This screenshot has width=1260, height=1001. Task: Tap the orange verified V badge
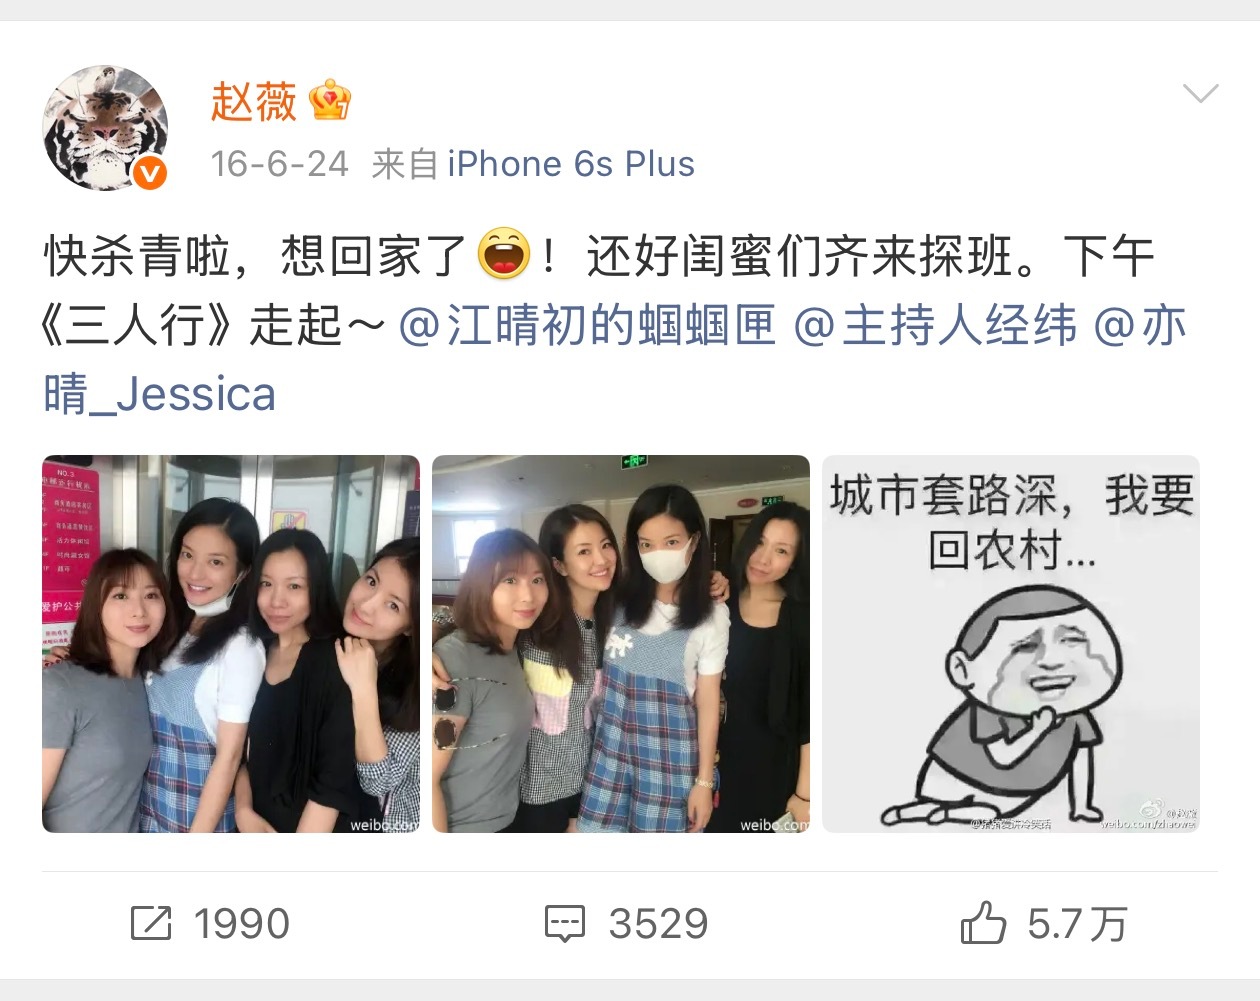150,174
